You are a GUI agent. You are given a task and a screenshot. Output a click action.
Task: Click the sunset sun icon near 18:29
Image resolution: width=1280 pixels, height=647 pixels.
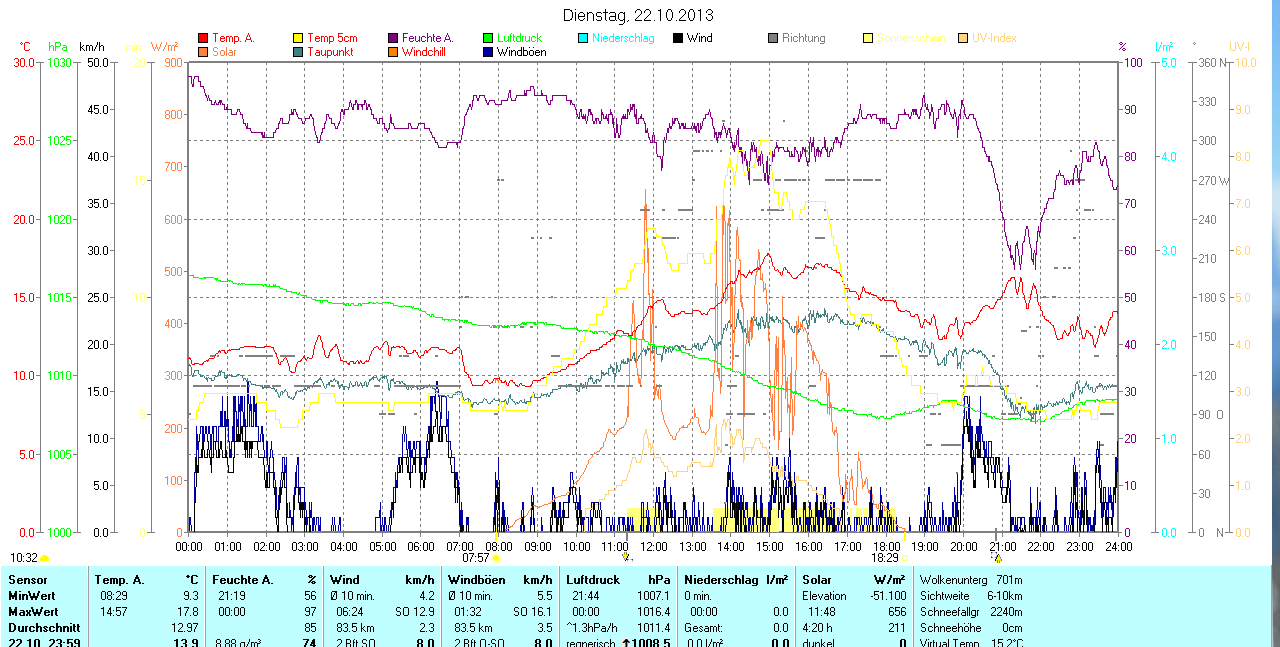pyautogui.click(x=907, y=558)
